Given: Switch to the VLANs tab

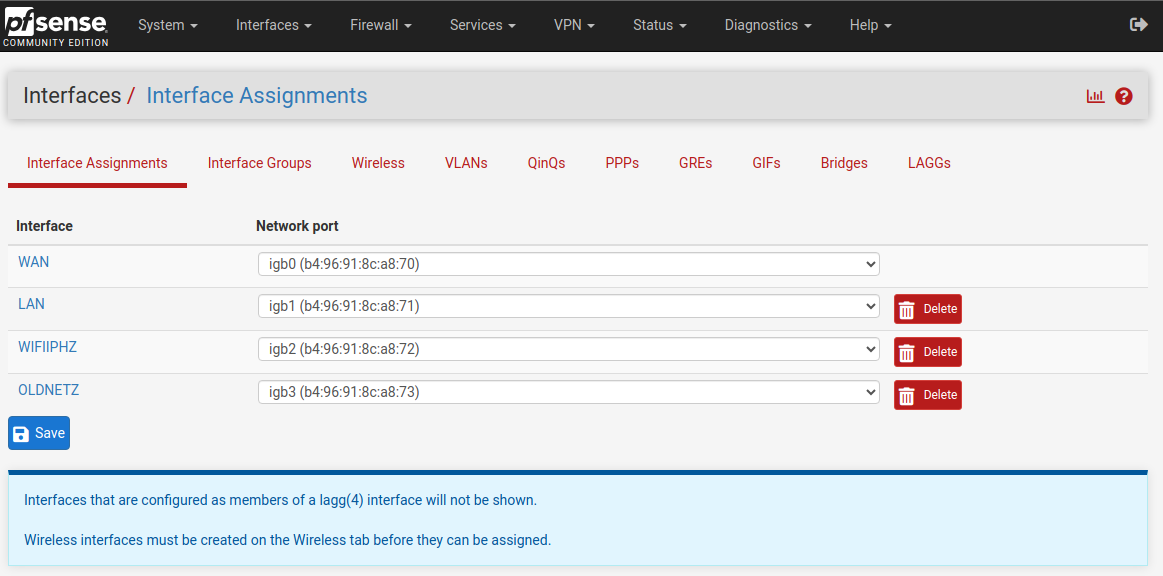Looking at the screenshot, I should [x=466, y=162].
